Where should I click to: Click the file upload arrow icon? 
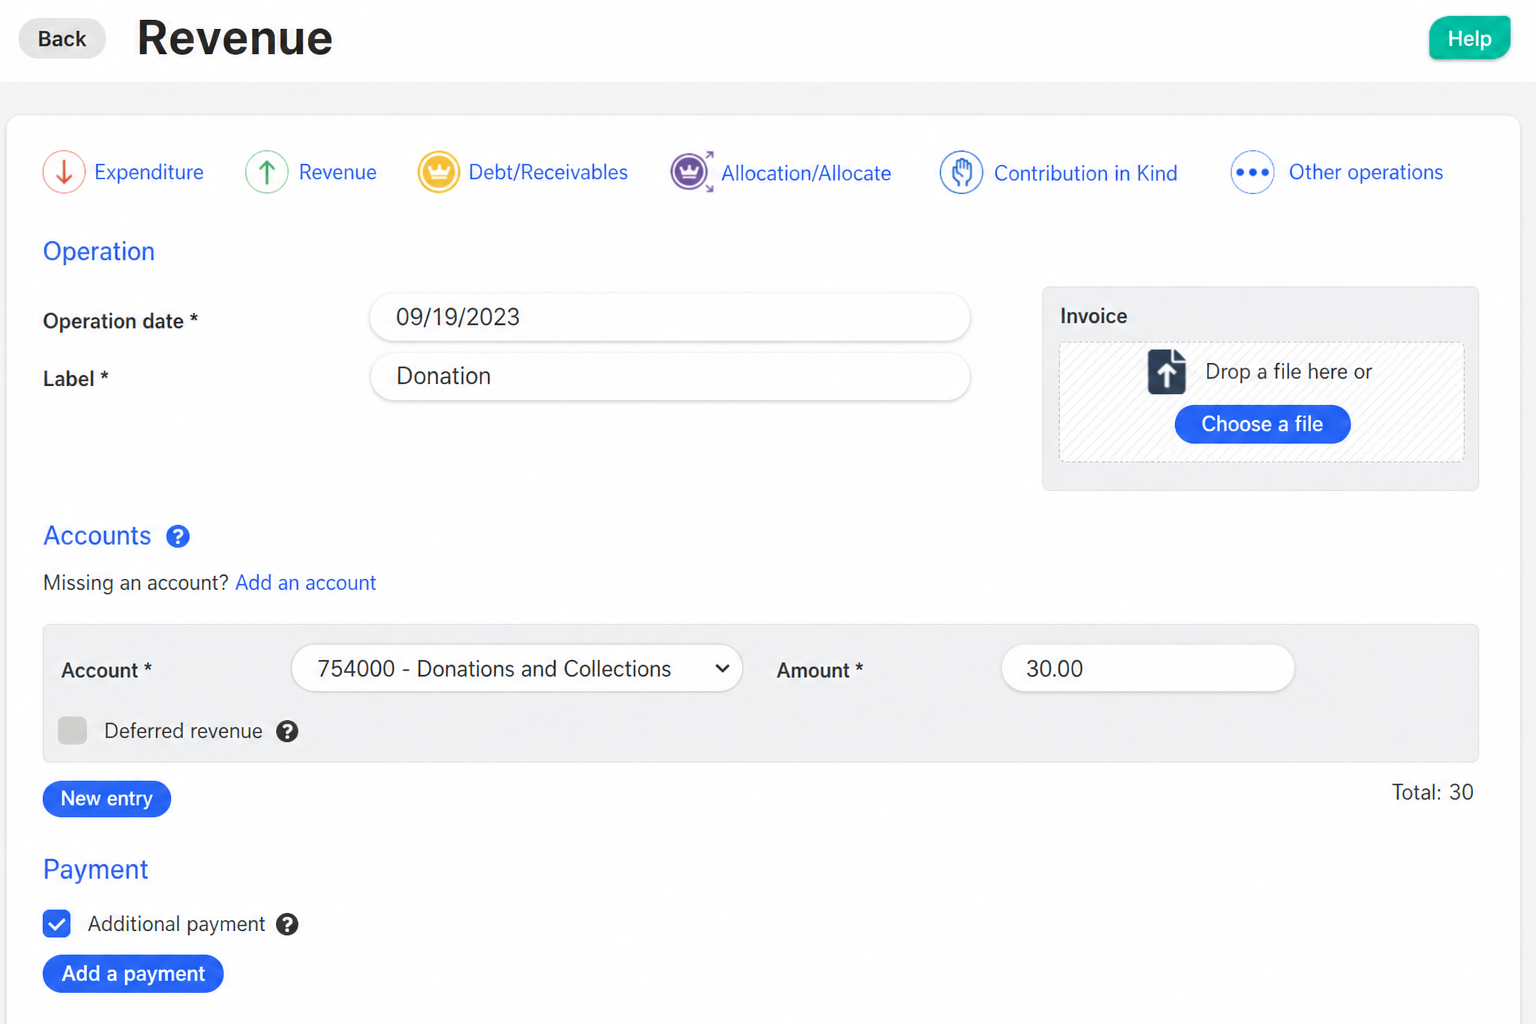click(1166, 372)
